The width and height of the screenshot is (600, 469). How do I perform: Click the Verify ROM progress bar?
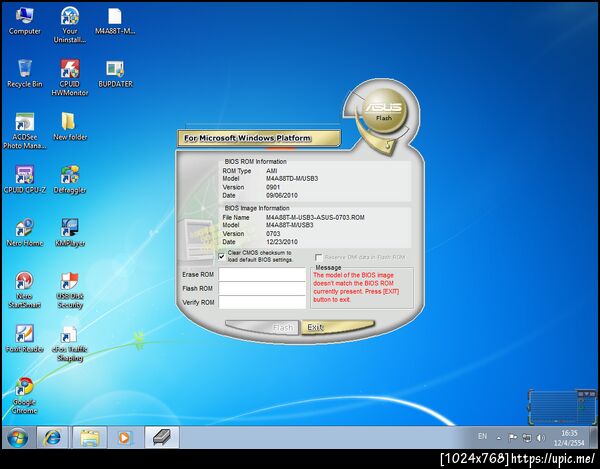(262, 302)
